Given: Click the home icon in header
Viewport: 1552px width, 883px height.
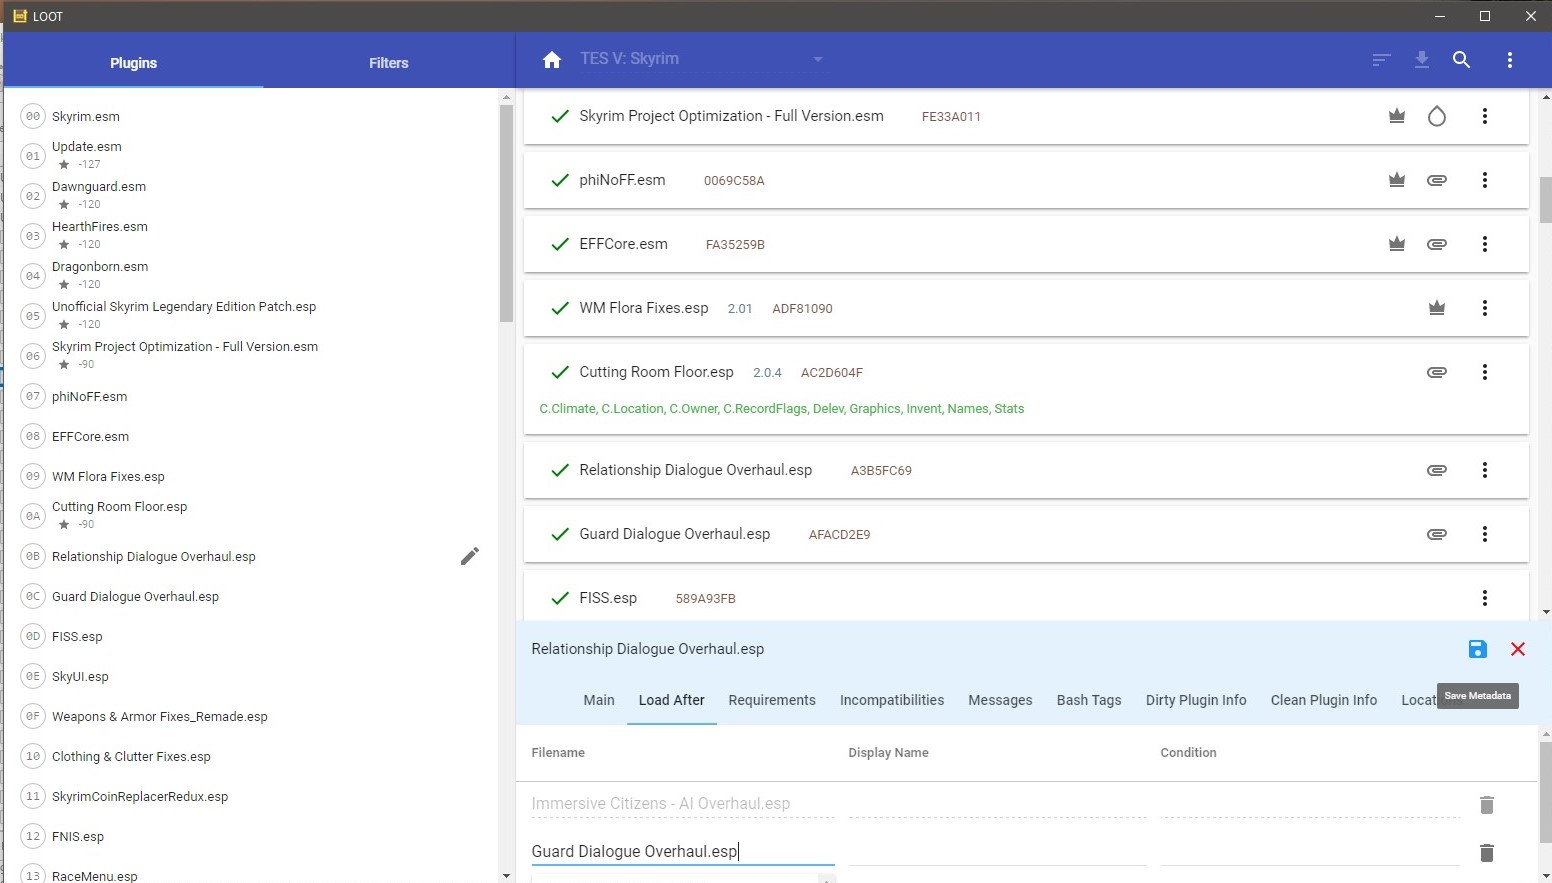Looking at the screenshot, I should (x=551, y=60).
